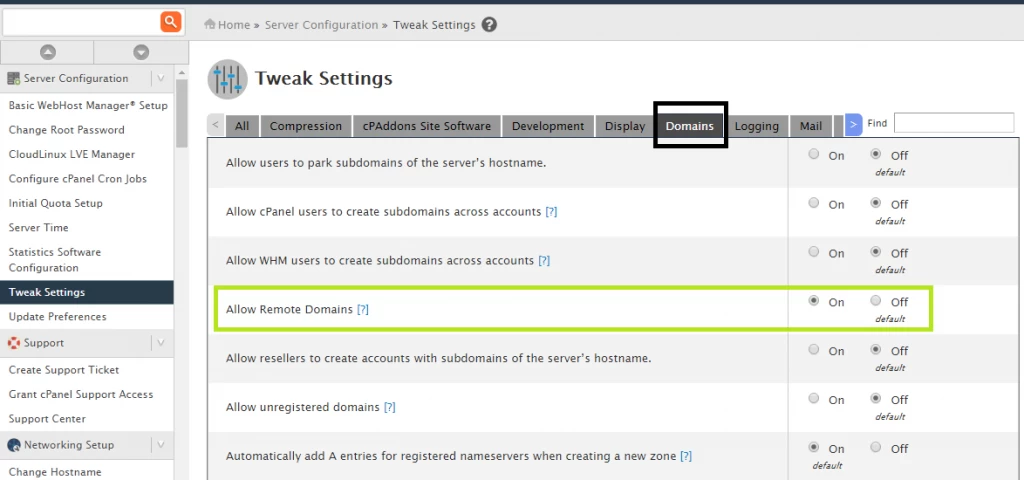Collapse the Server Configuration section

click(159, 78)
